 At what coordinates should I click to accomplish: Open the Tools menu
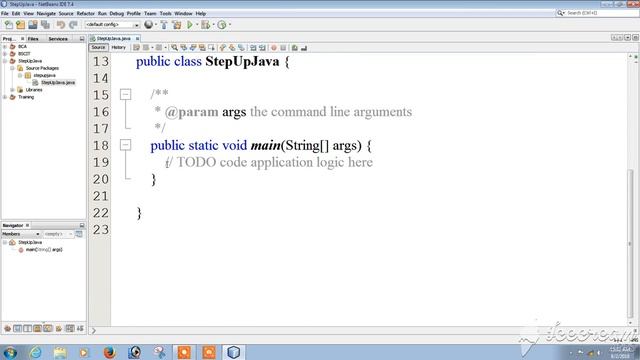click(x=165, y=13)
